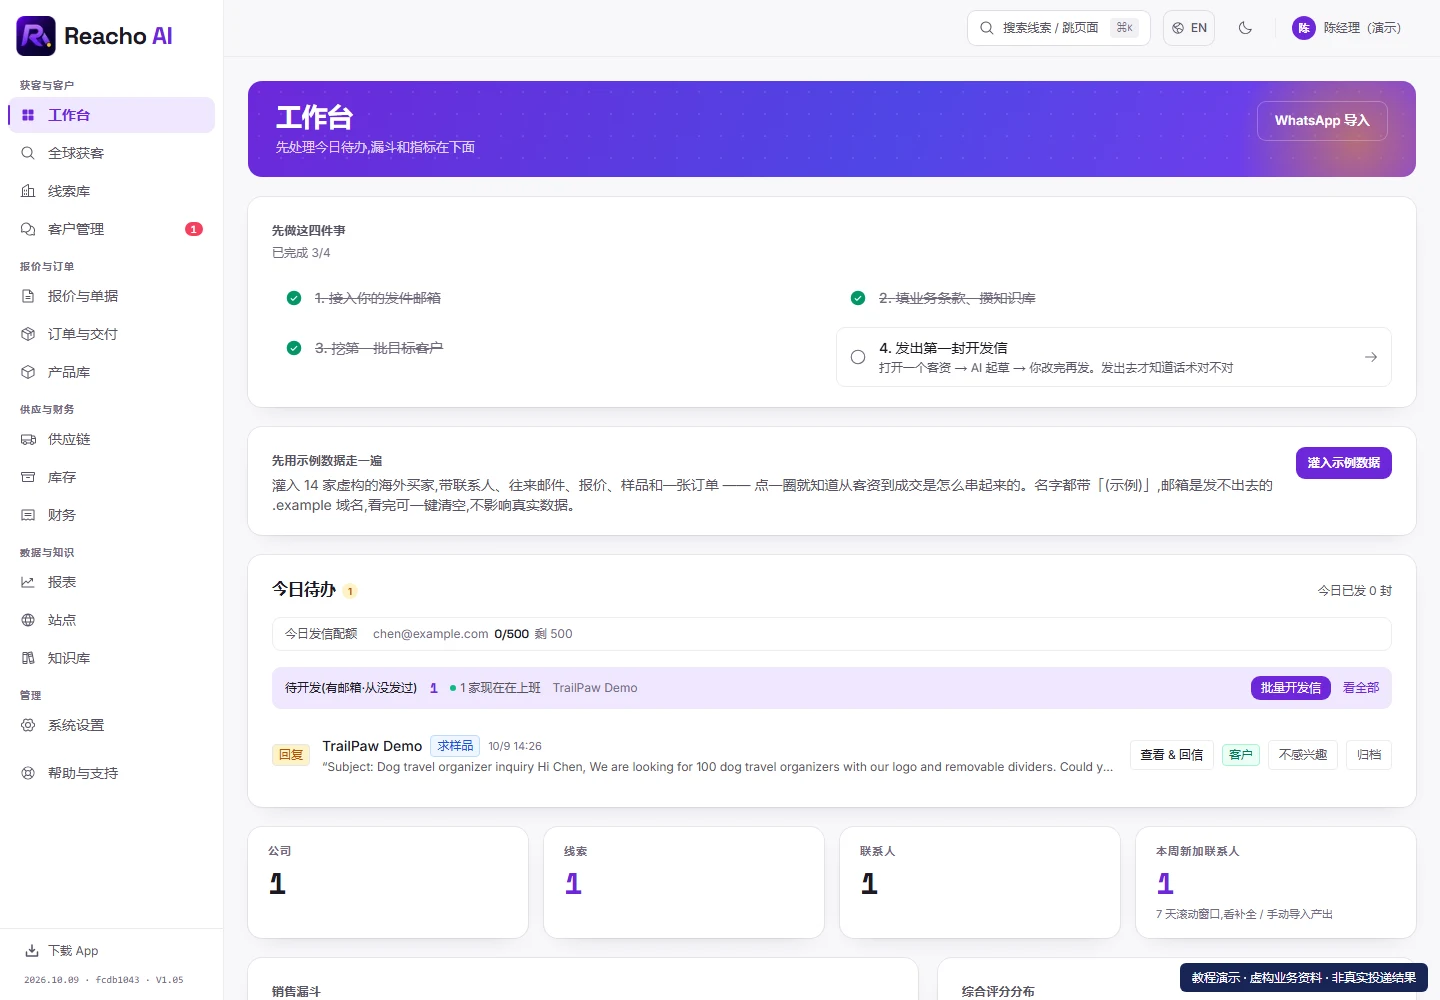
Task: Switch language with the EN button
Action: [1189, 28]
